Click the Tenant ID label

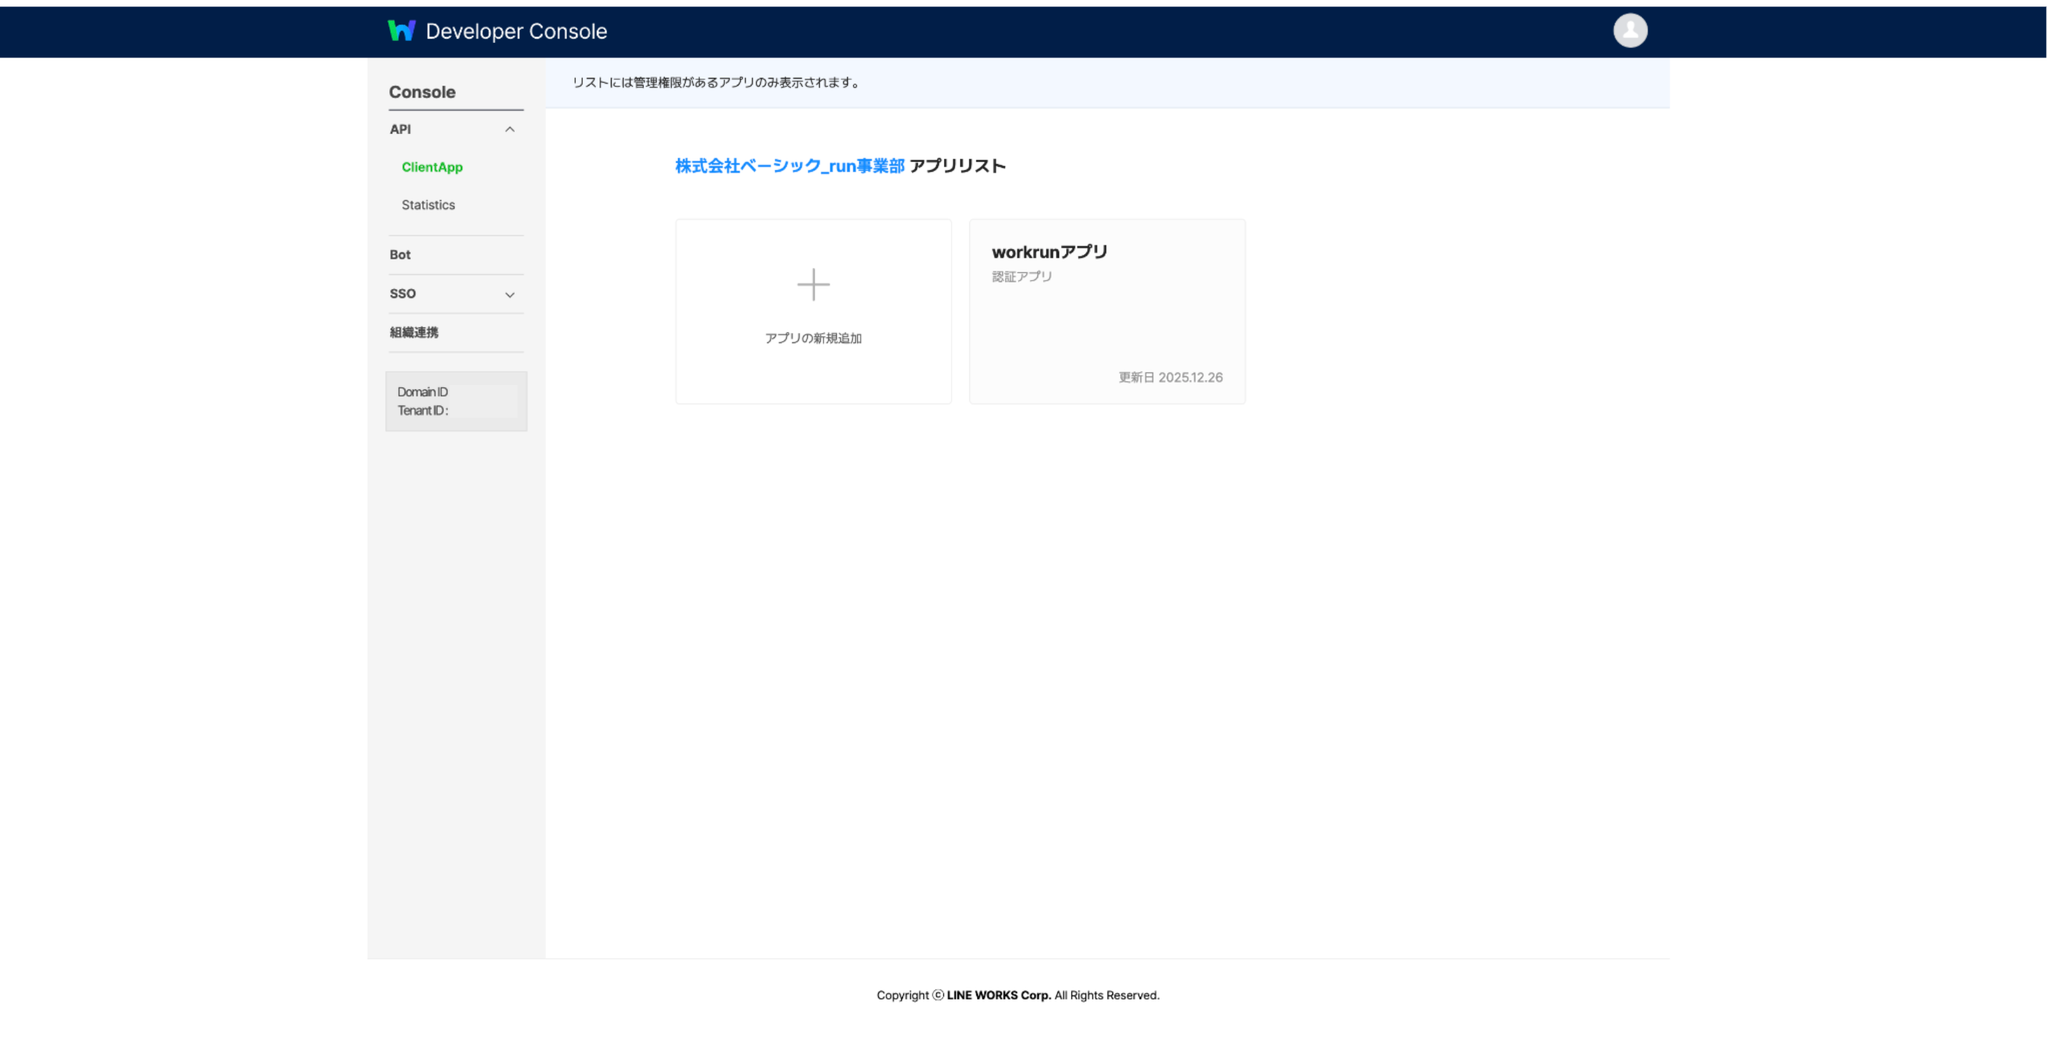pyautogui.click(x=422, y=411)
